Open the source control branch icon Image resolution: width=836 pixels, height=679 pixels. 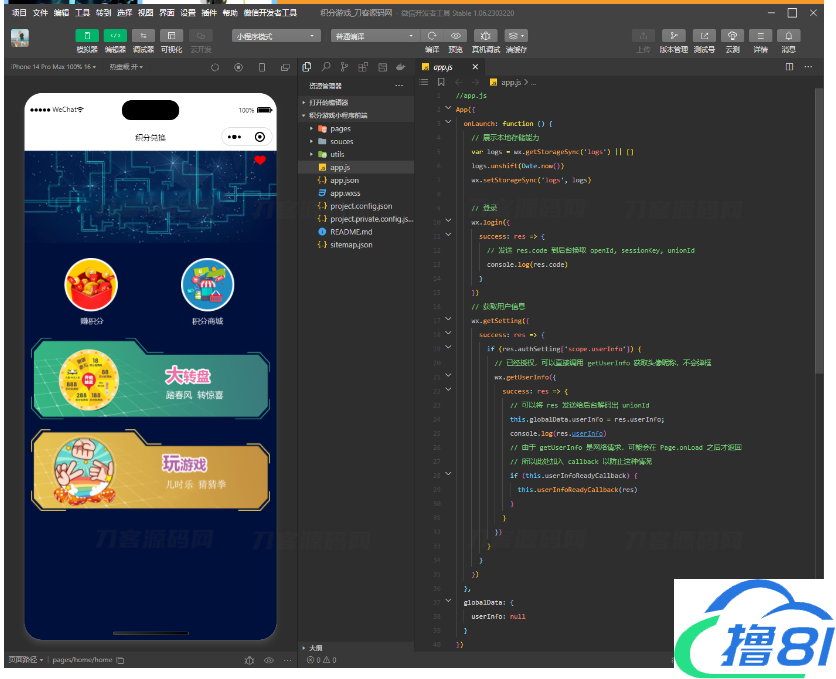click(x=342, y=67)
